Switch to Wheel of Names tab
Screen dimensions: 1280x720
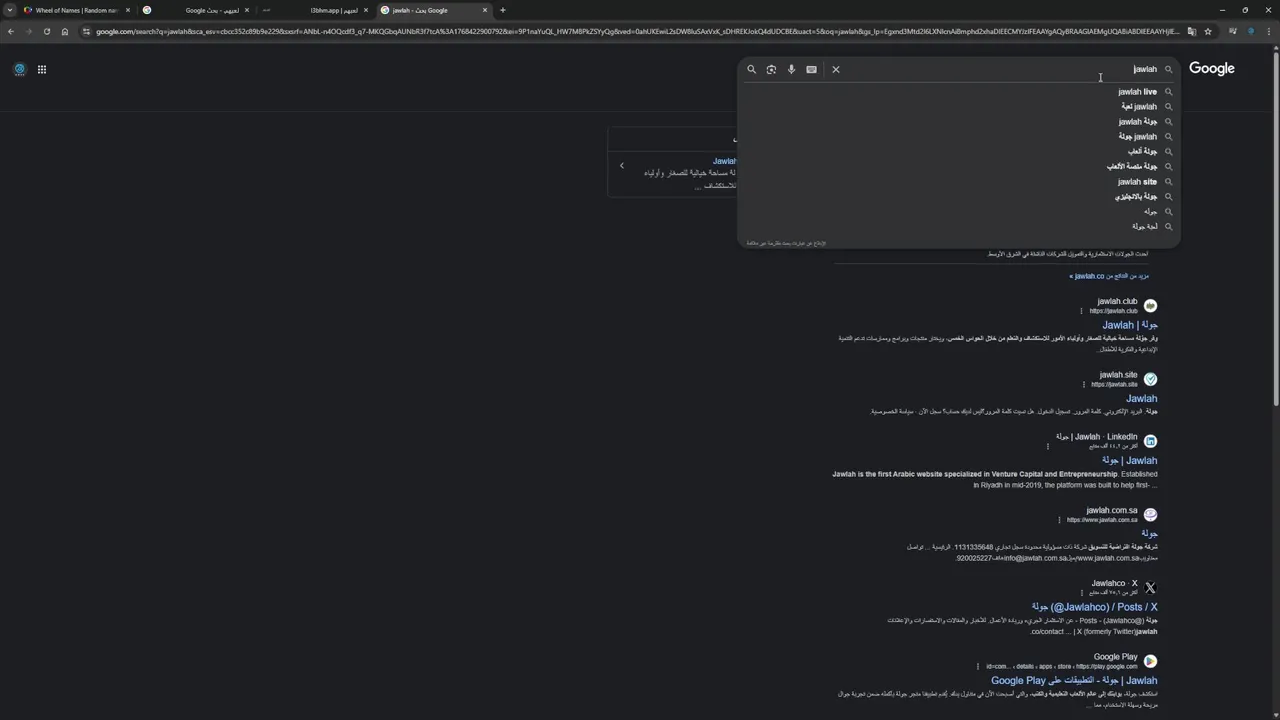(x=76, y=10)
